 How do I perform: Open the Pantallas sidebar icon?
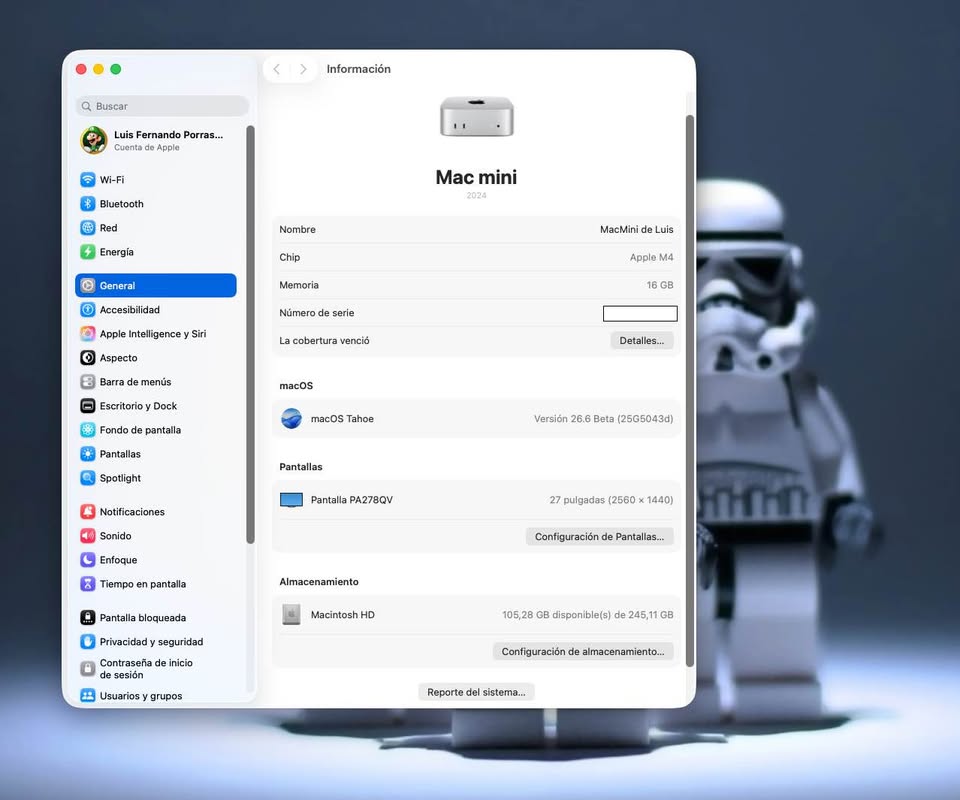coord(88,454)
